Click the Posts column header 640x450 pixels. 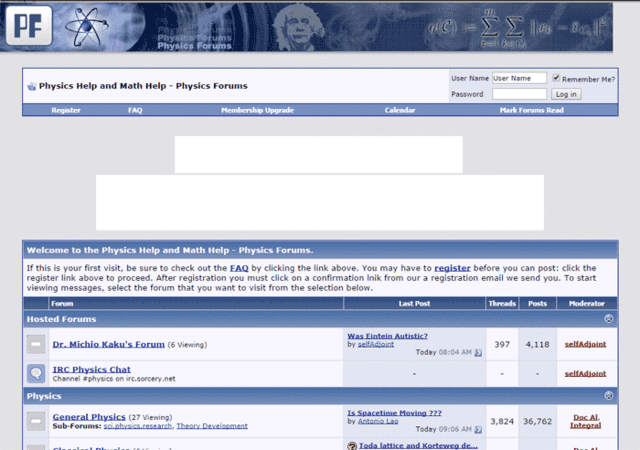[537, 303]
